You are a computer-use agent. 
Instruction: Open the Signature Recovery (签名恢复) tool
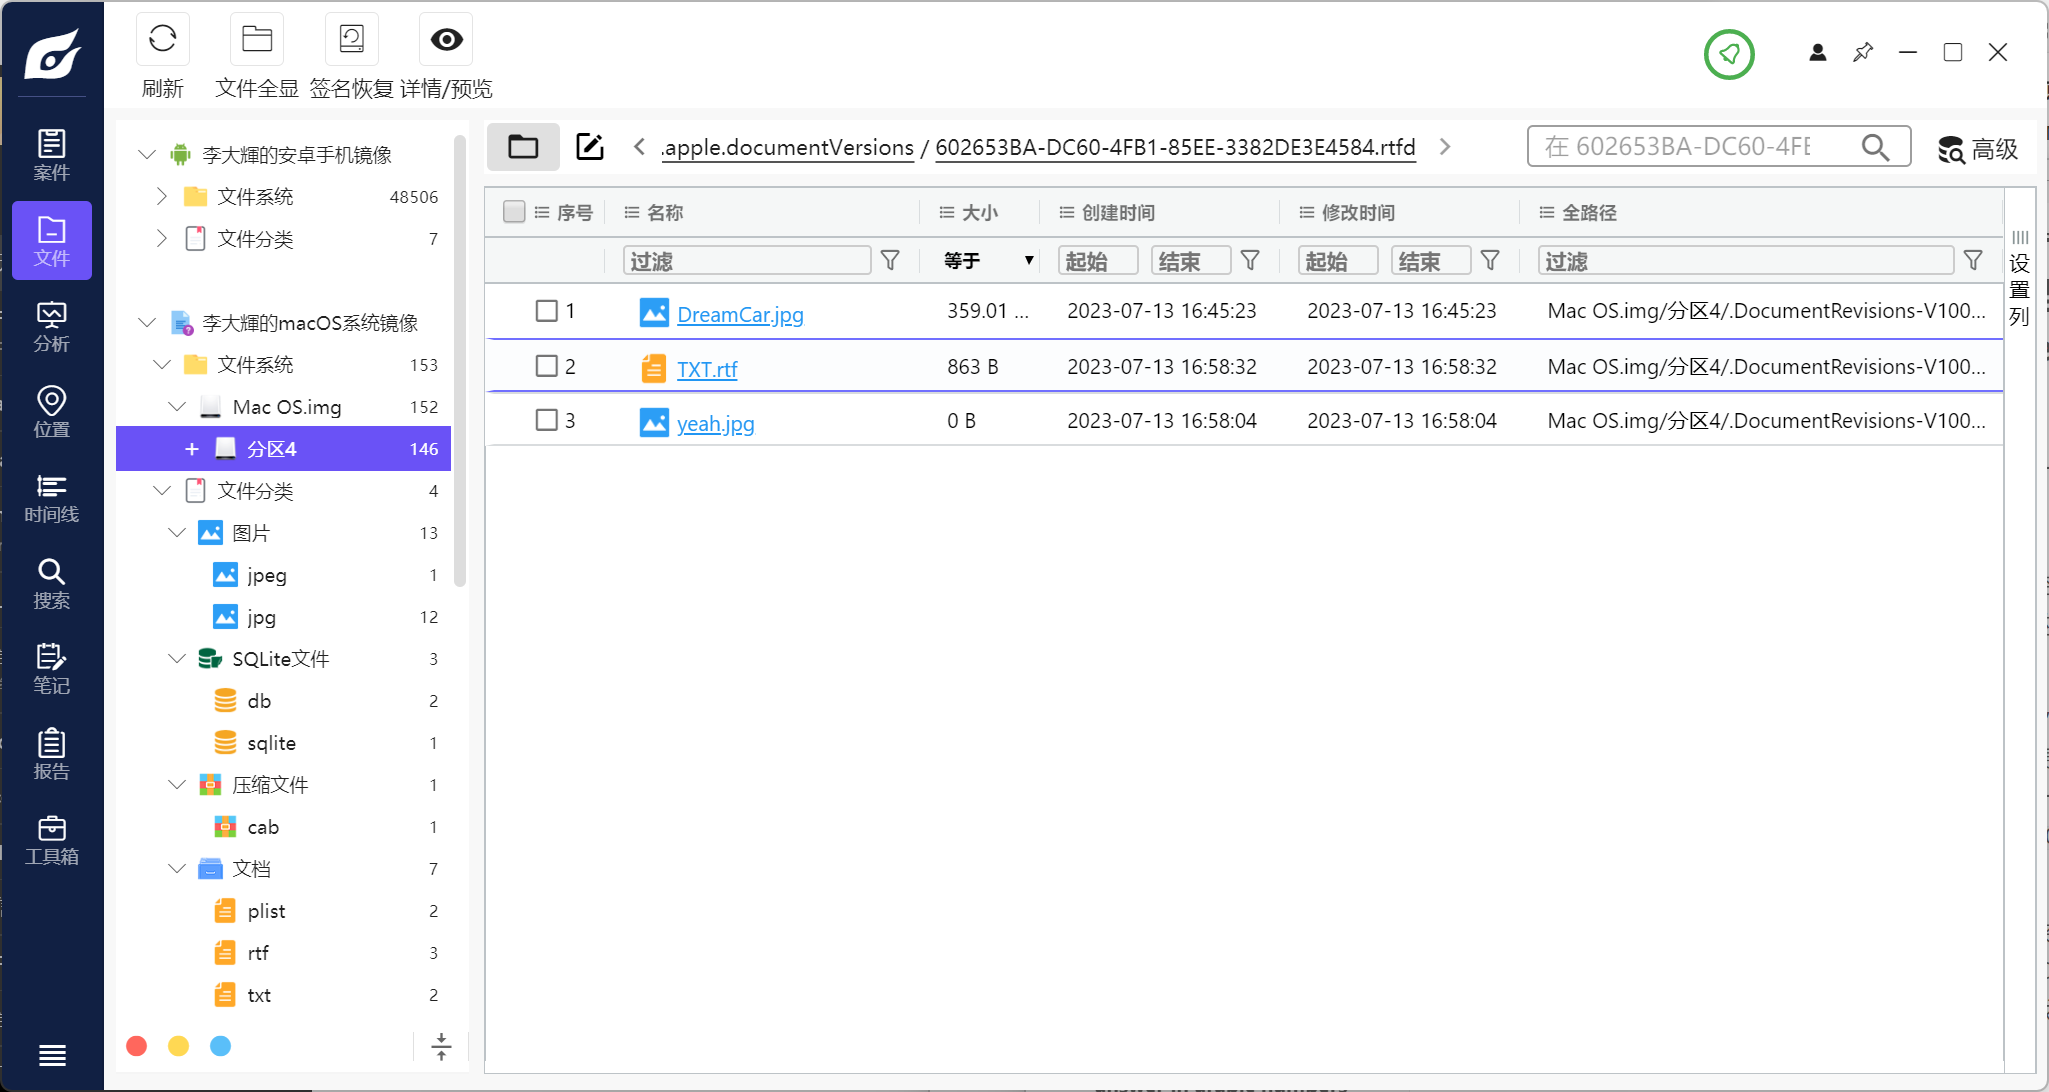(x=351, y=40)
